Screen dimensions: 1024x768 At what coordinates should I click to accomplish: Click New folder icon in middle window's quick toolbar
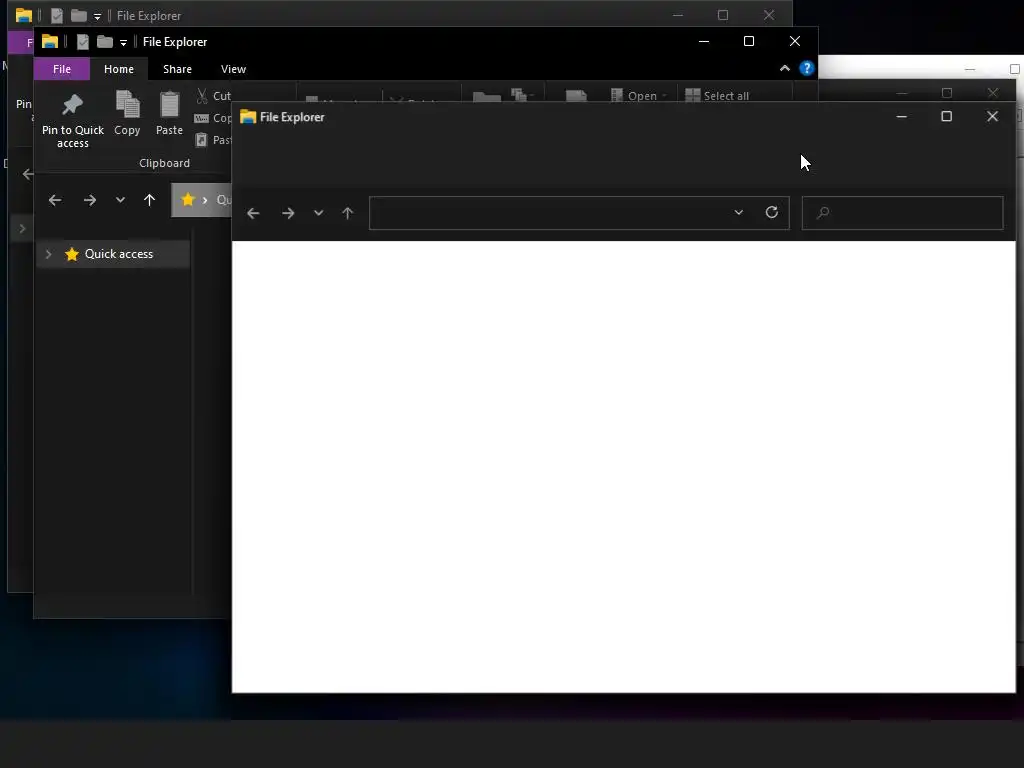pyautogui.click(x=104, y=42)
